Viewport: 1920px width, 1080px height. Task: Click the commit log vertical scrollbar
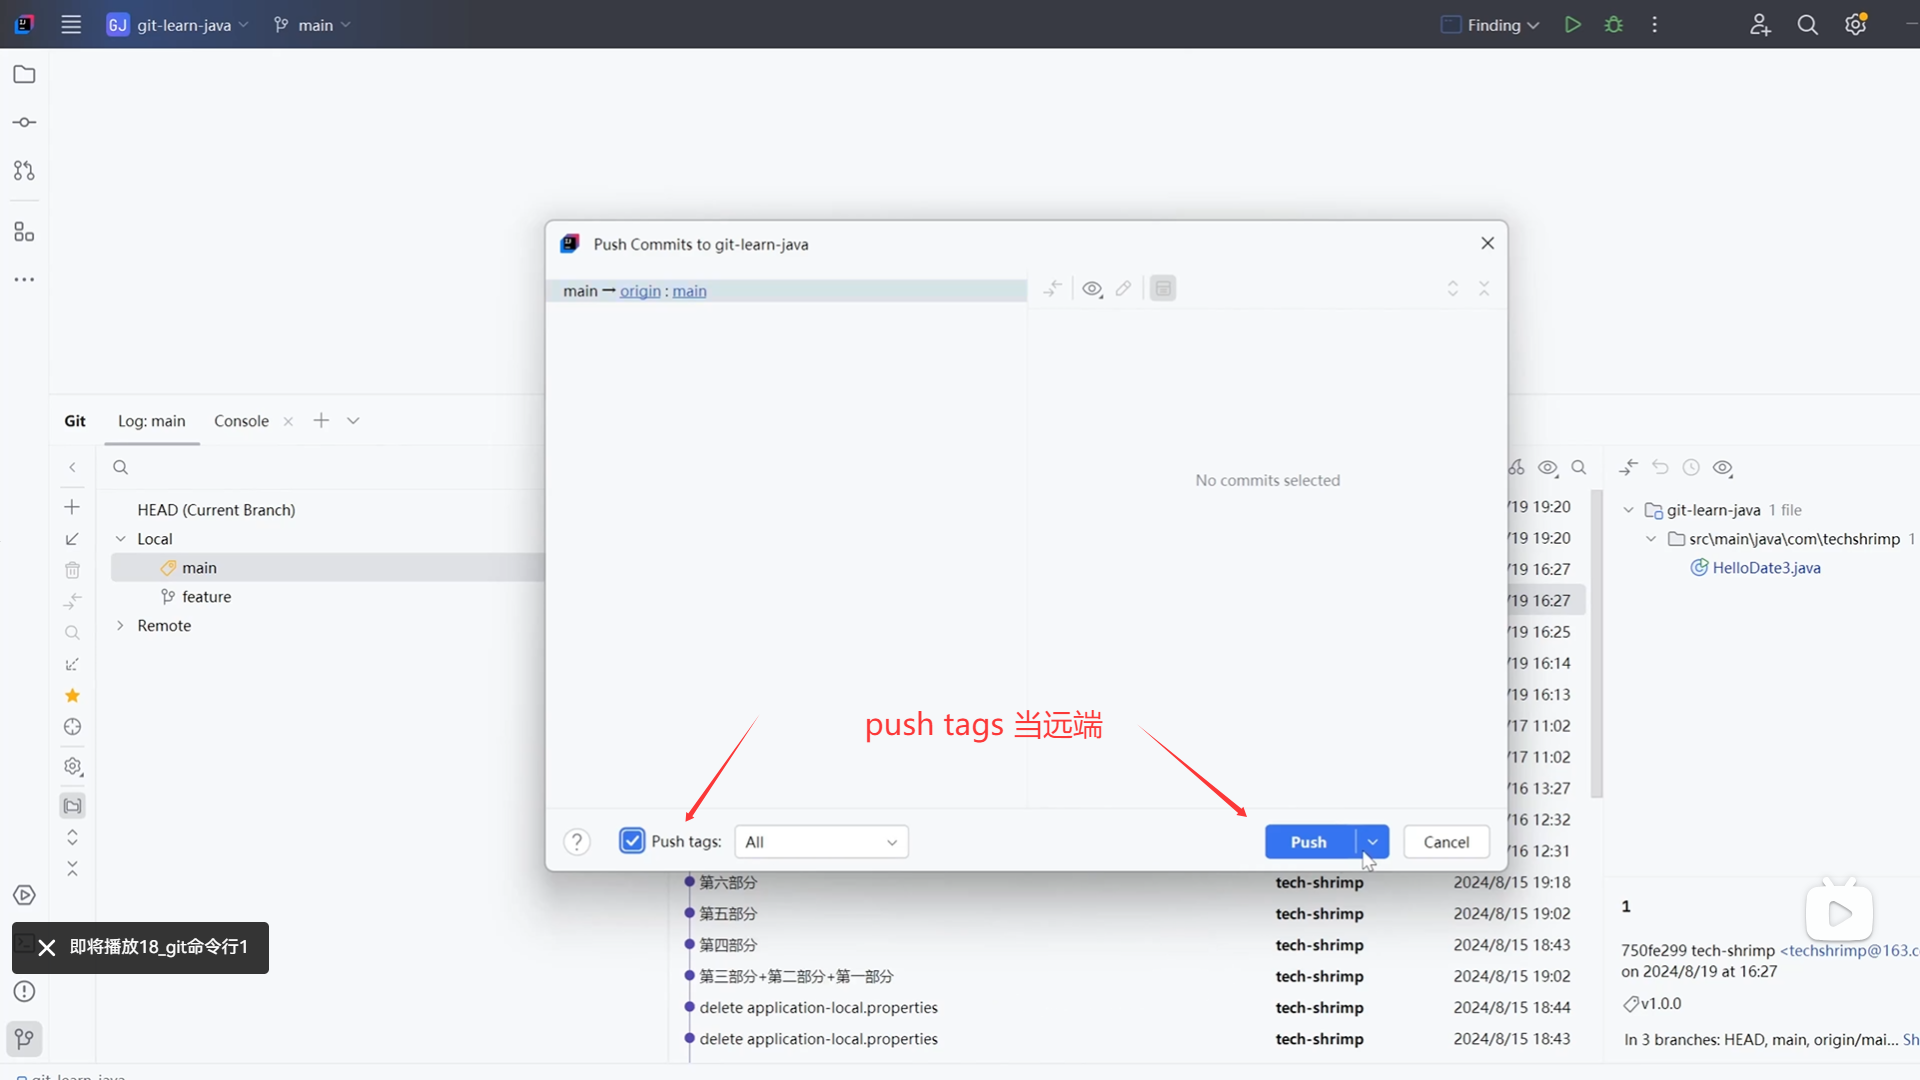click(x=1596, y=640)
